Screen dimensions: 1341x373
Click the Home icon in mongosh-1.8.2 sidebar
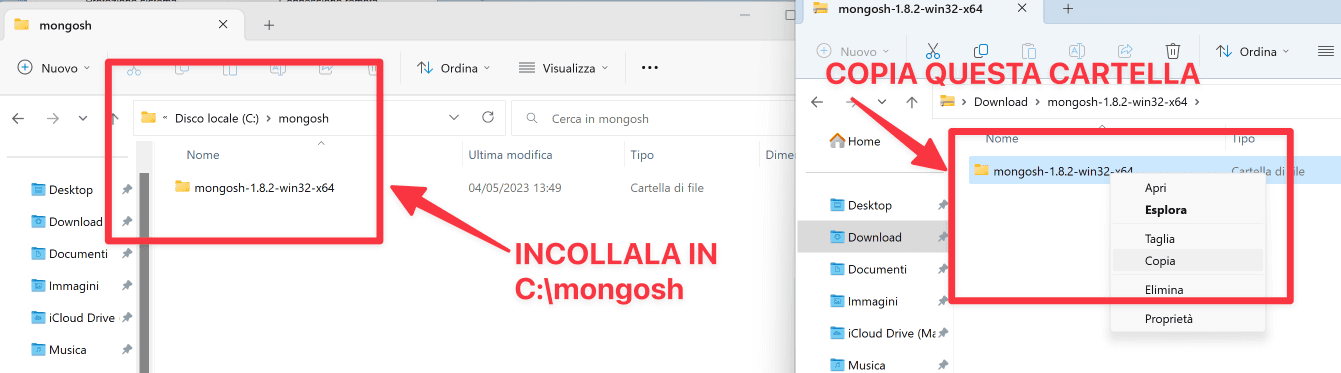point(838,141)
